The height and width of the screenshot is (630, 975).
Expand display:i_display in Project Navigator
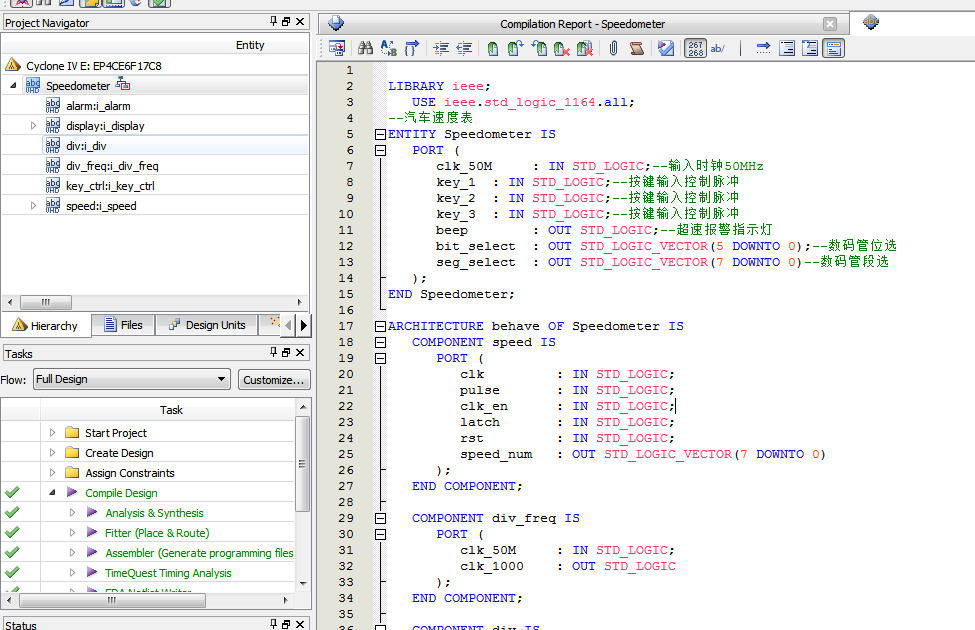click(34, 126)
